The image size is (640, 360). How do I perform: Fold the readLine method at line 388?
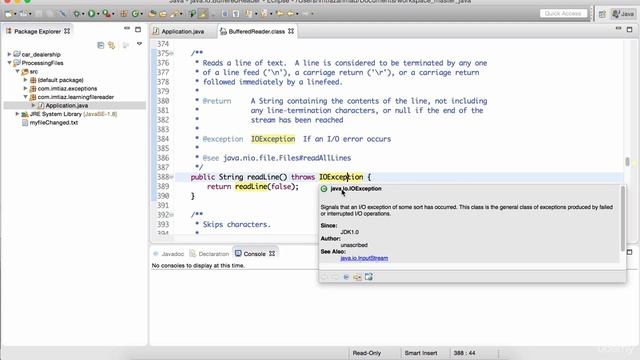point(172,177)
